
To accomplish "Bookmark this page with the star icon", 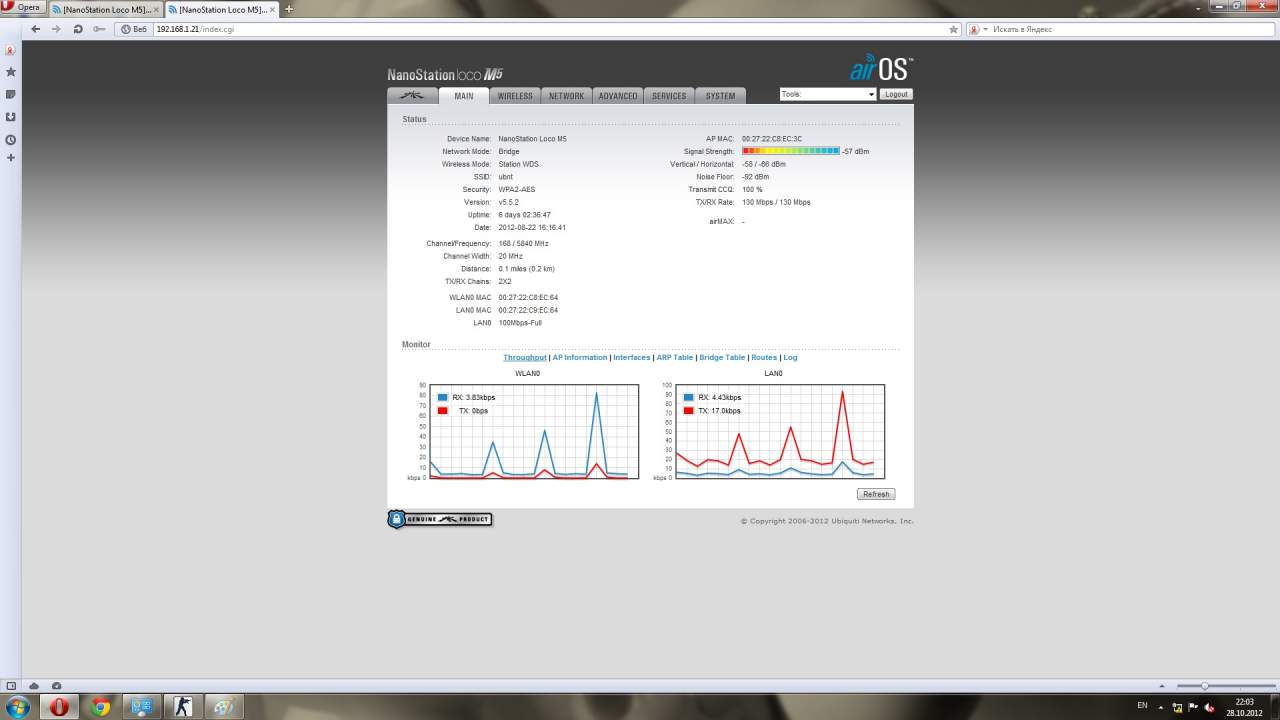I will point(954,29).
